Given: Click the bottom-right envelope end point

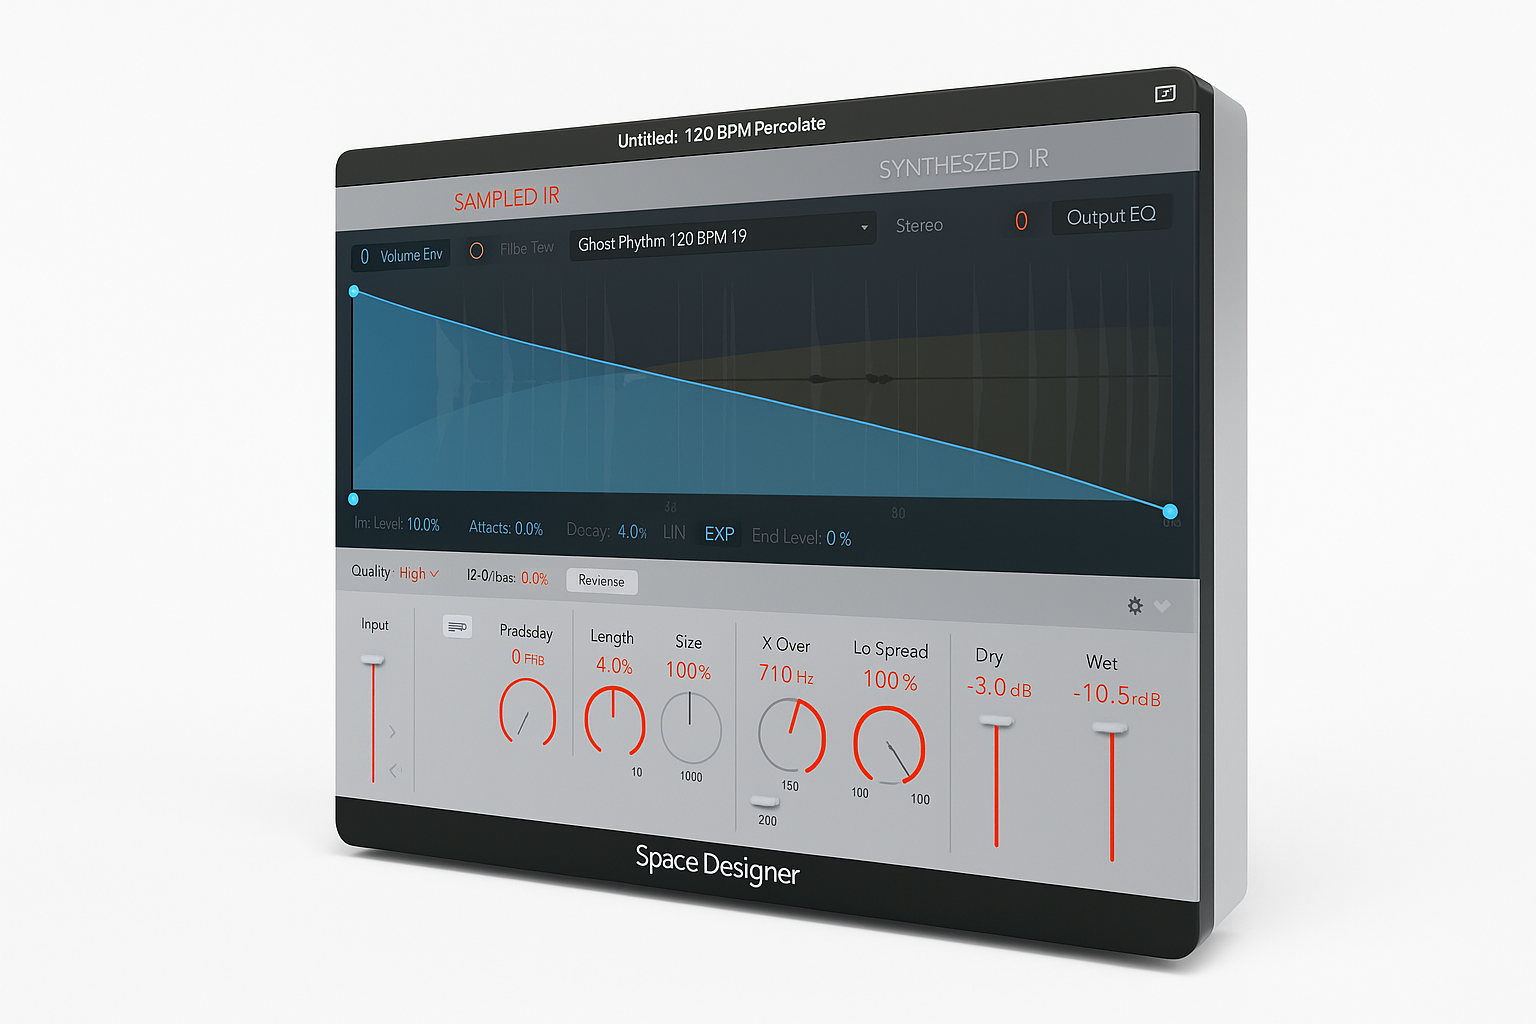Looking at the screenshot, I should click(1170, 511).
